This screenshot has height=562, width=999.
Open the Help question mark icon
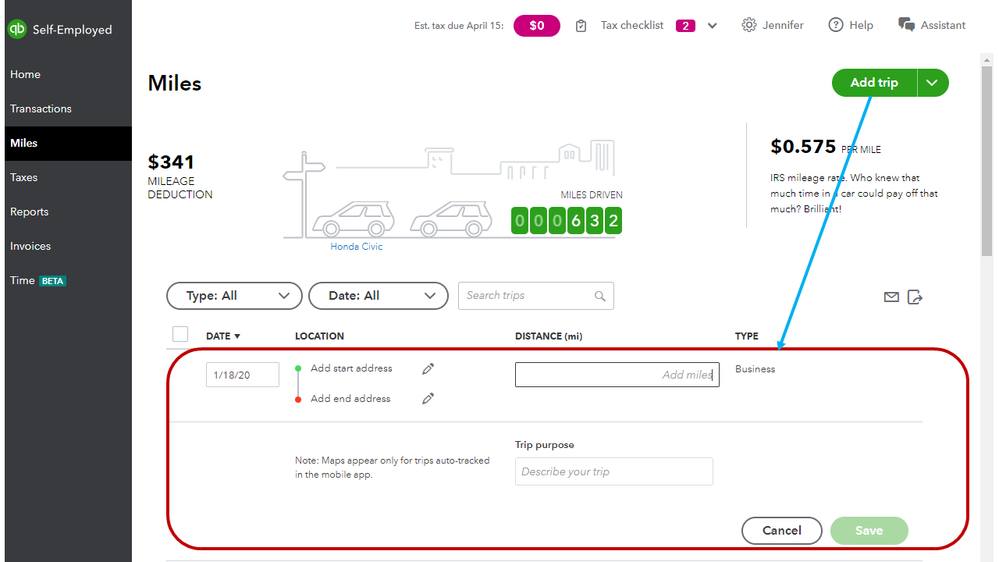tap(836, 25)
